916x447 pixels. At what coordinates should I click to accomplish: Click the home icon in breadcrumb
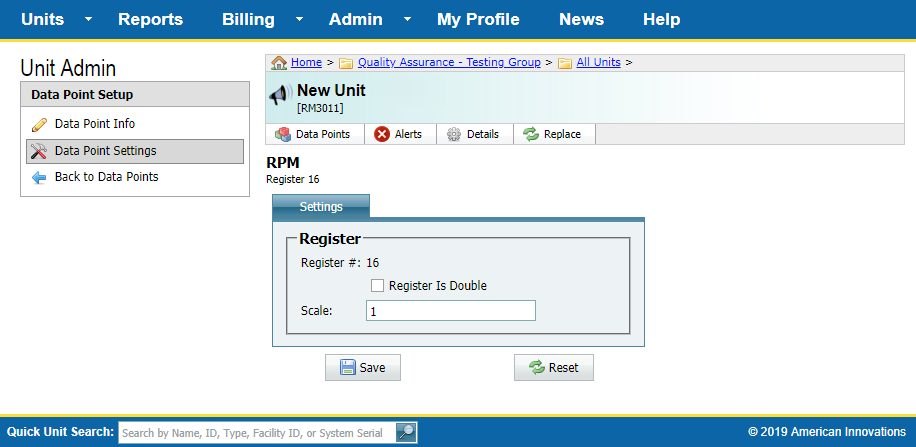279,63
